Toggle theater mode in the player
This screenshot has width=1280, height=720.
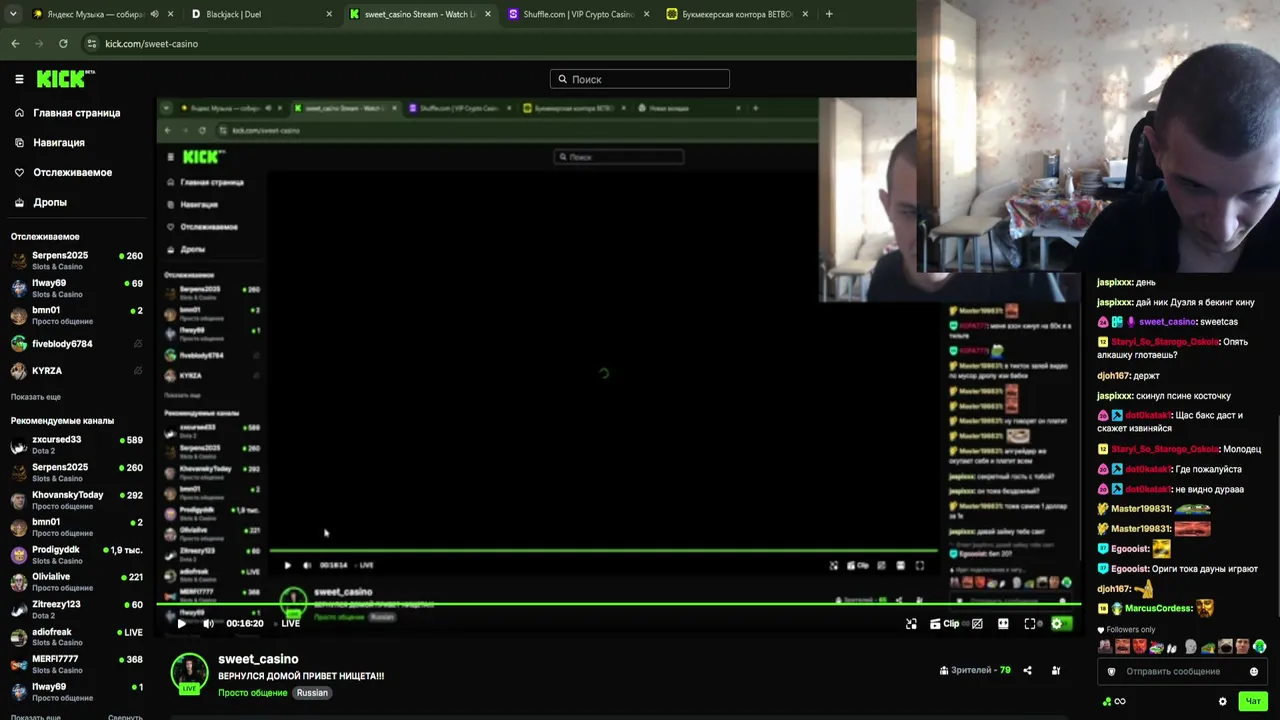1003,624
